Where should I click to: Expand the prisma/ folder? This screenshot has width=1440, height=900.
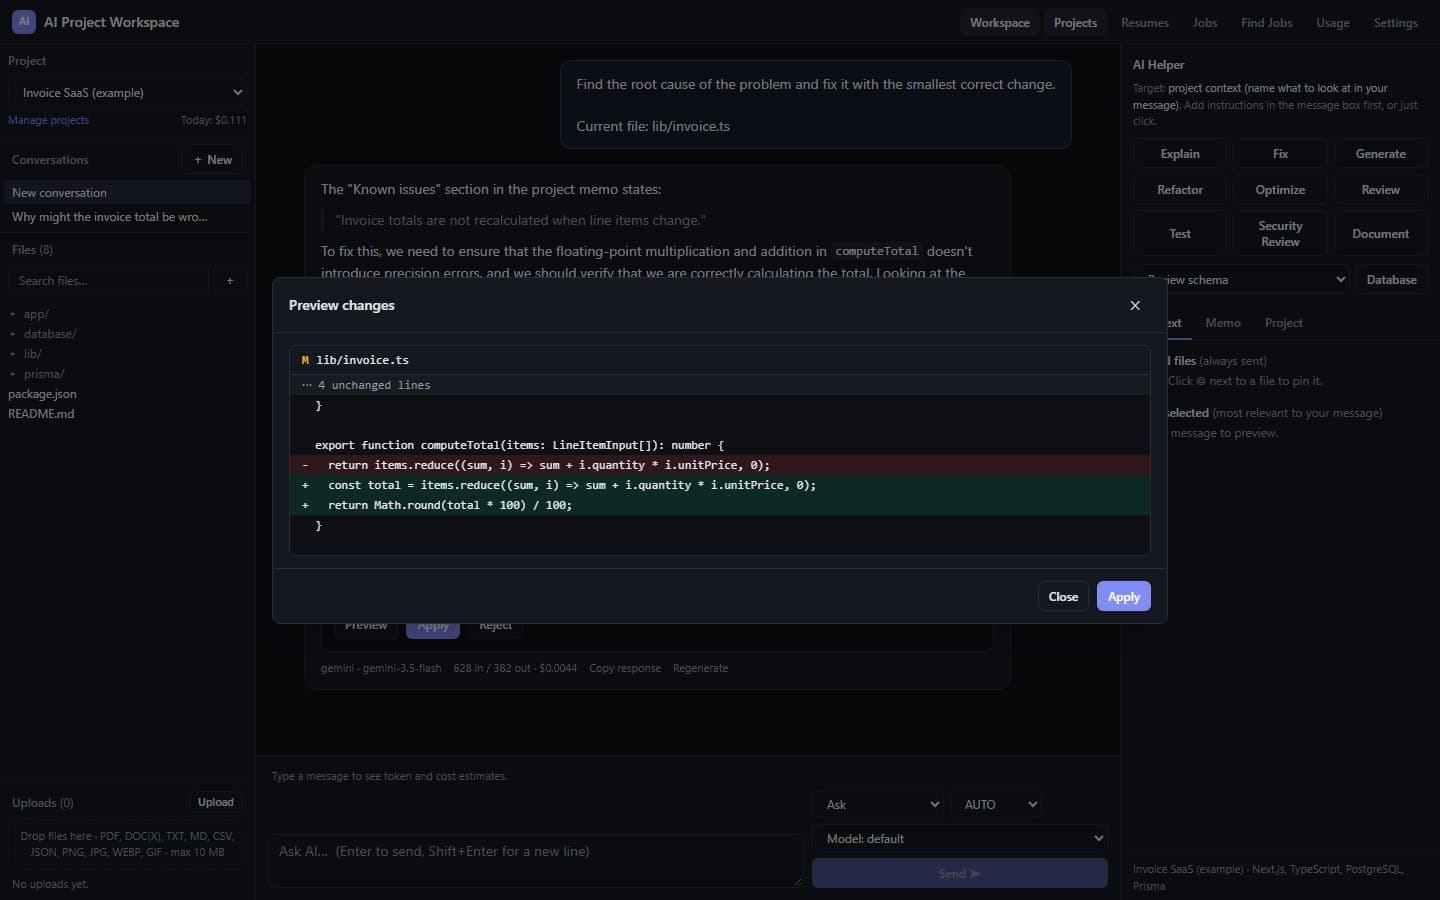coord(44,374)
